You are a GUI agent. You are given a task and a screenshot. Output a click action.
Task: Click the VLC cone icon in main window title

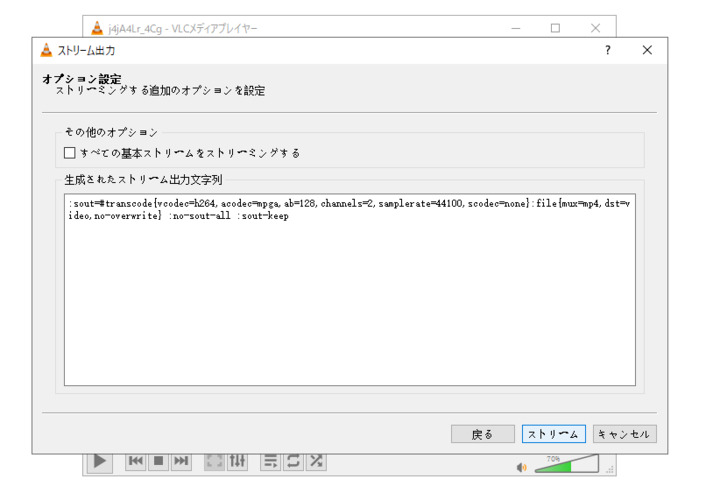pyautogui.click(x=97, y=28)
